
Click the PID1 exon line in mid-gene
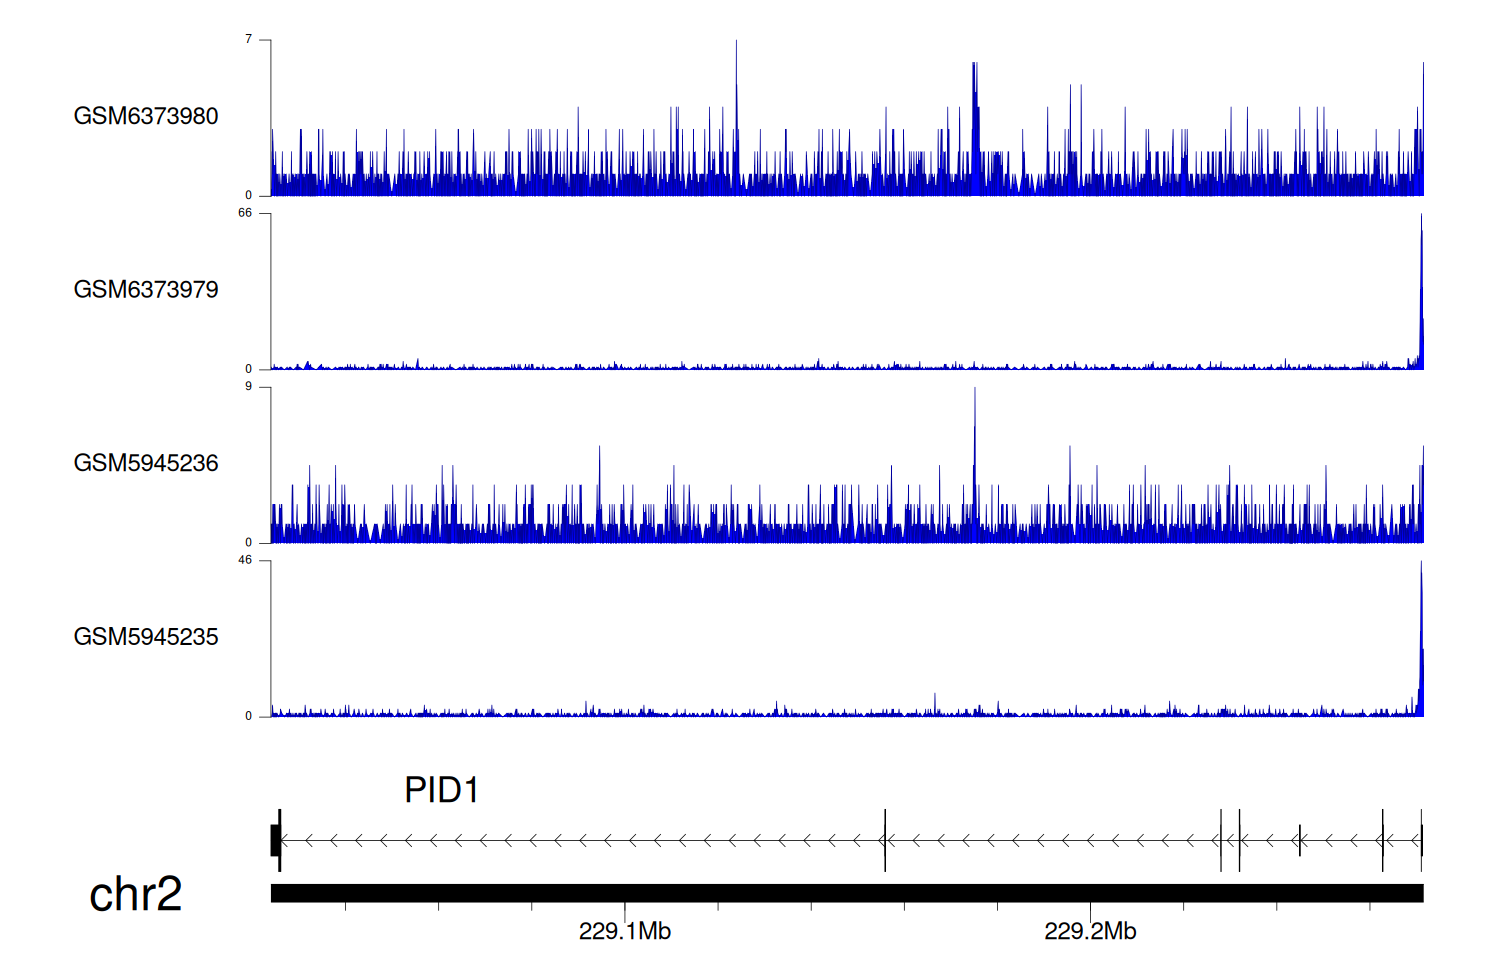click(885, 840)
